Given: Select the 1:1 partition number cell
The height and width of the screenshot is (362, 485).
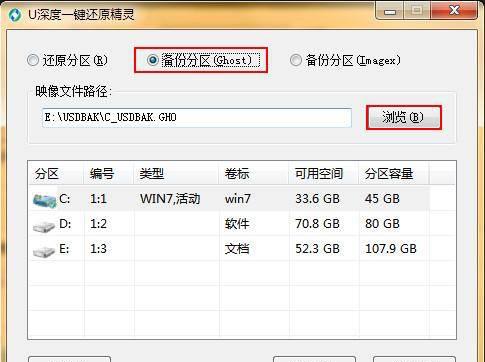Looking at the screenshot, I should (x=98, y=199).
